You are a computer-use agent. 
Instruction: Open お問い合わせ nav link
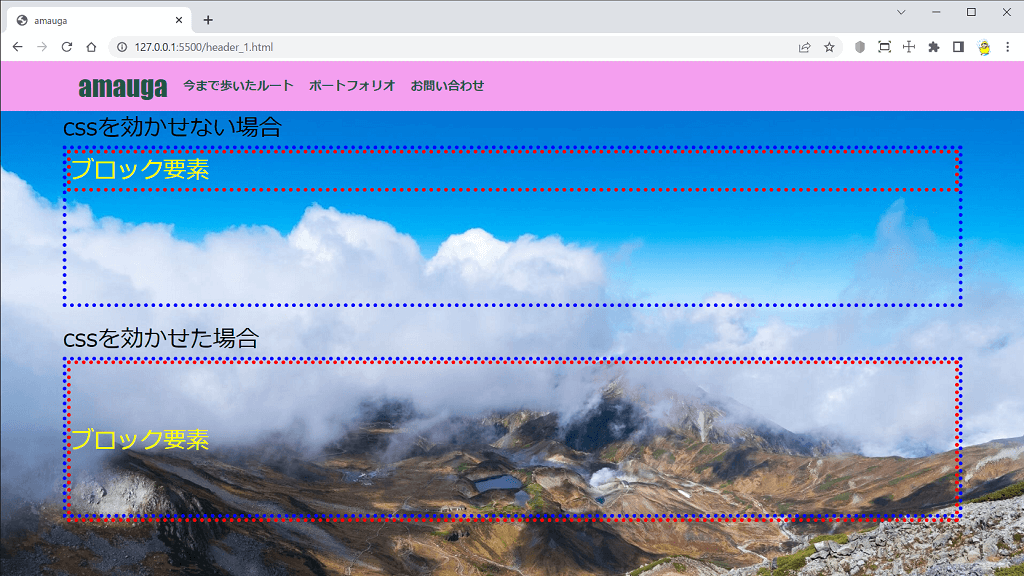447,86
